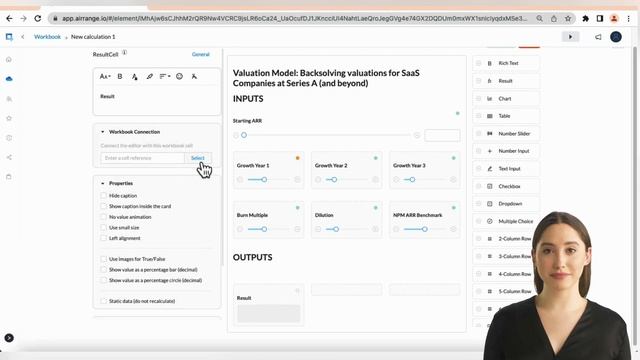
Task: Clear text formatting
Action: [x=194, y=76]
